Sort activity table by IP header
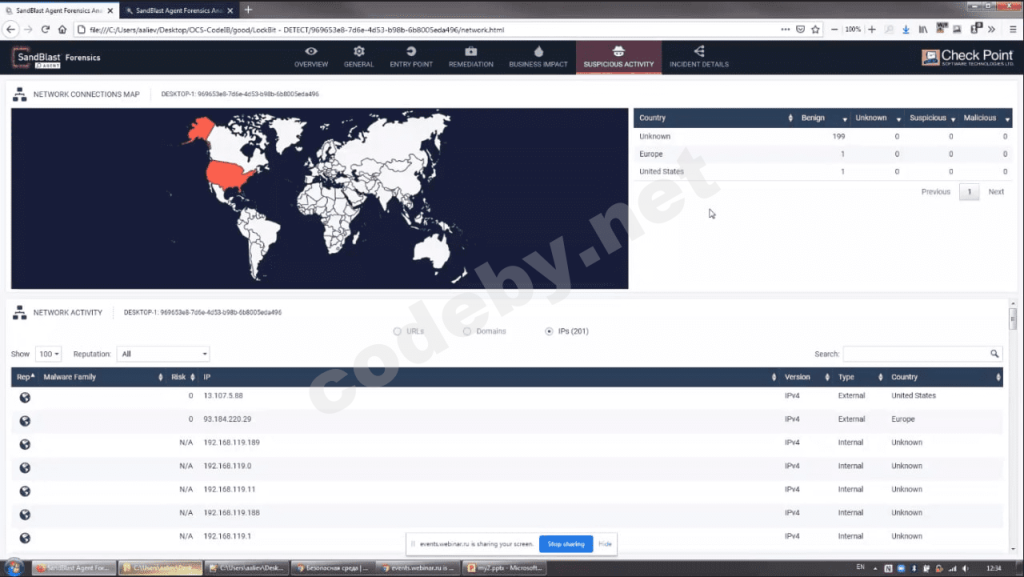The width and height of the screenshot is (1024, 577). pyautogui.click(x=489, y=377)
